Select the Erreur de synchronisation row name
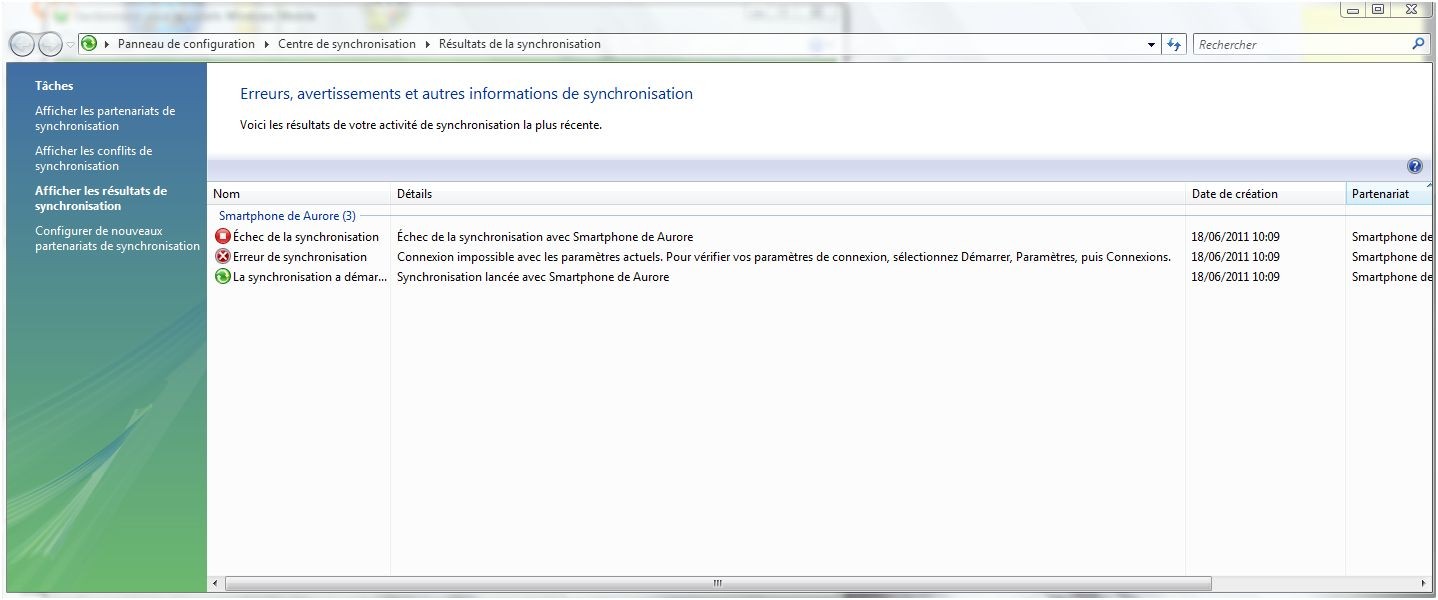The width and height of the screenshot is (1438, 600). click(300, 257)
